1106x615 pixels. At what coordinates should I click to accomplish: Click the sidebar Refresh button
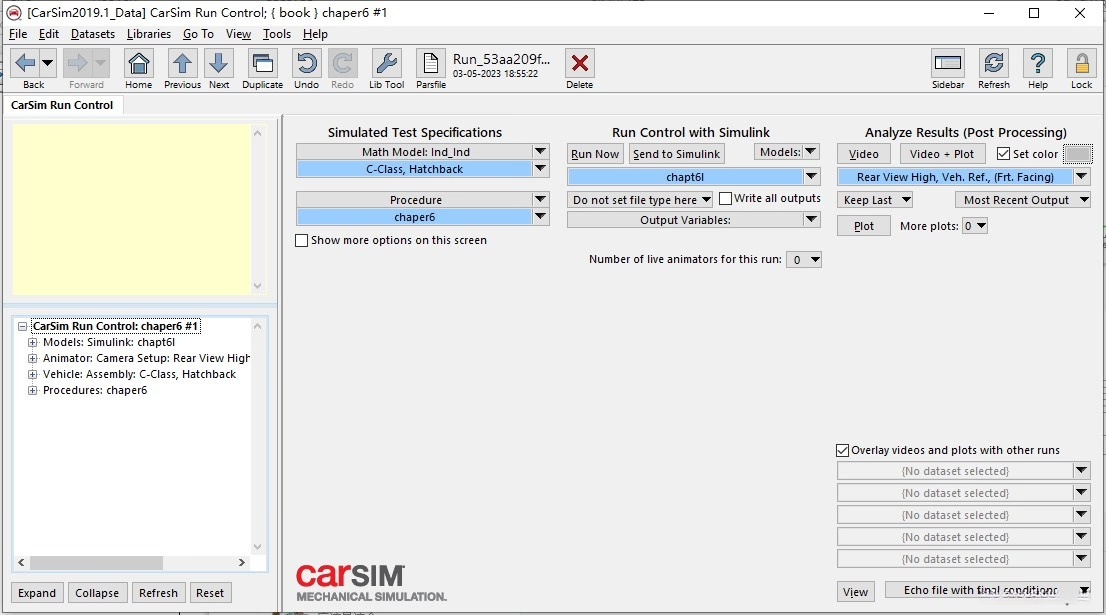(159, 593)
